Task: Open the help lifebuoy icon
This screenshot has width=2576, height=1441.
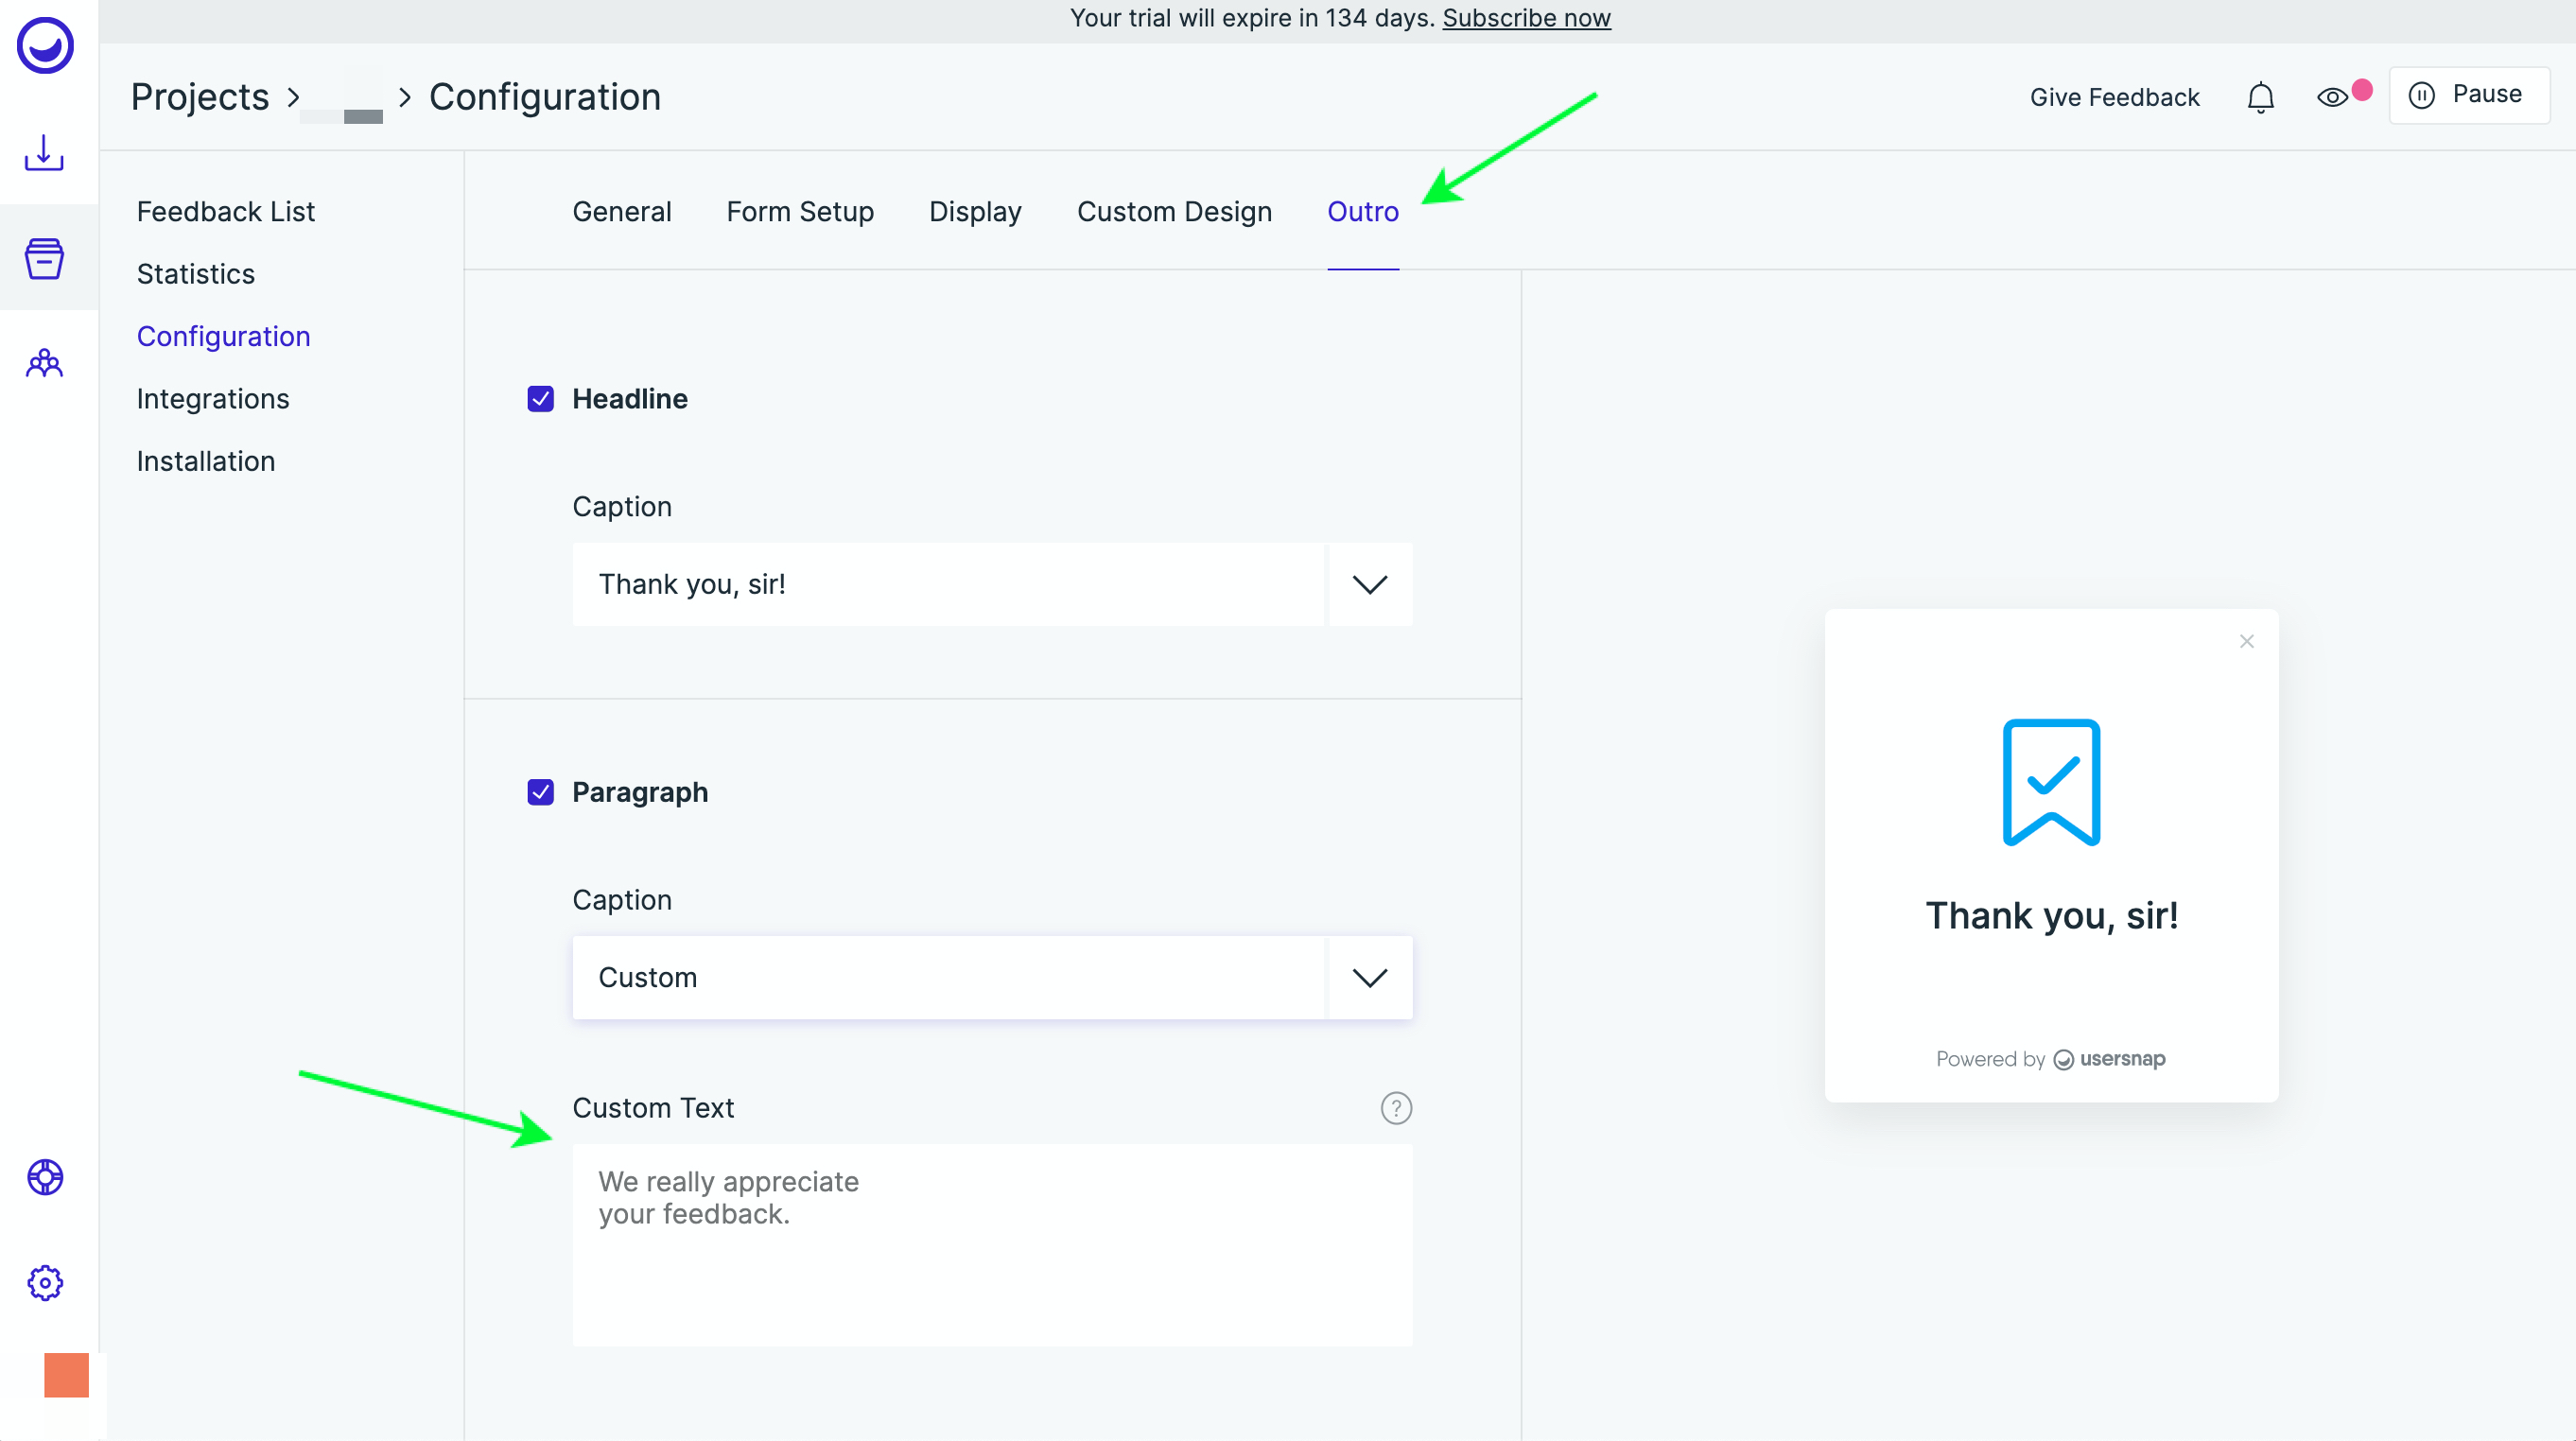Action: coord(45,1177)
